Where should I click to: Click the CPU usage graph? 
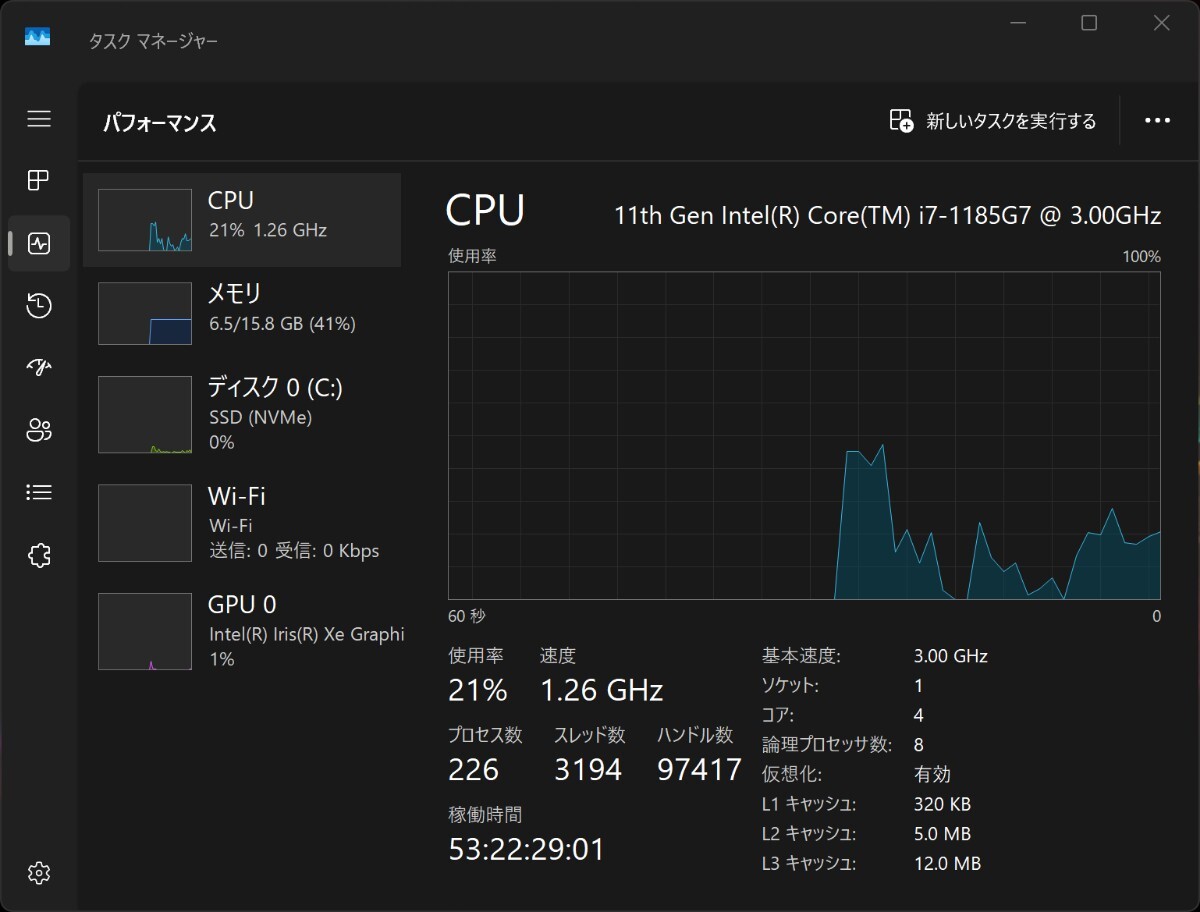click(804, 435)
